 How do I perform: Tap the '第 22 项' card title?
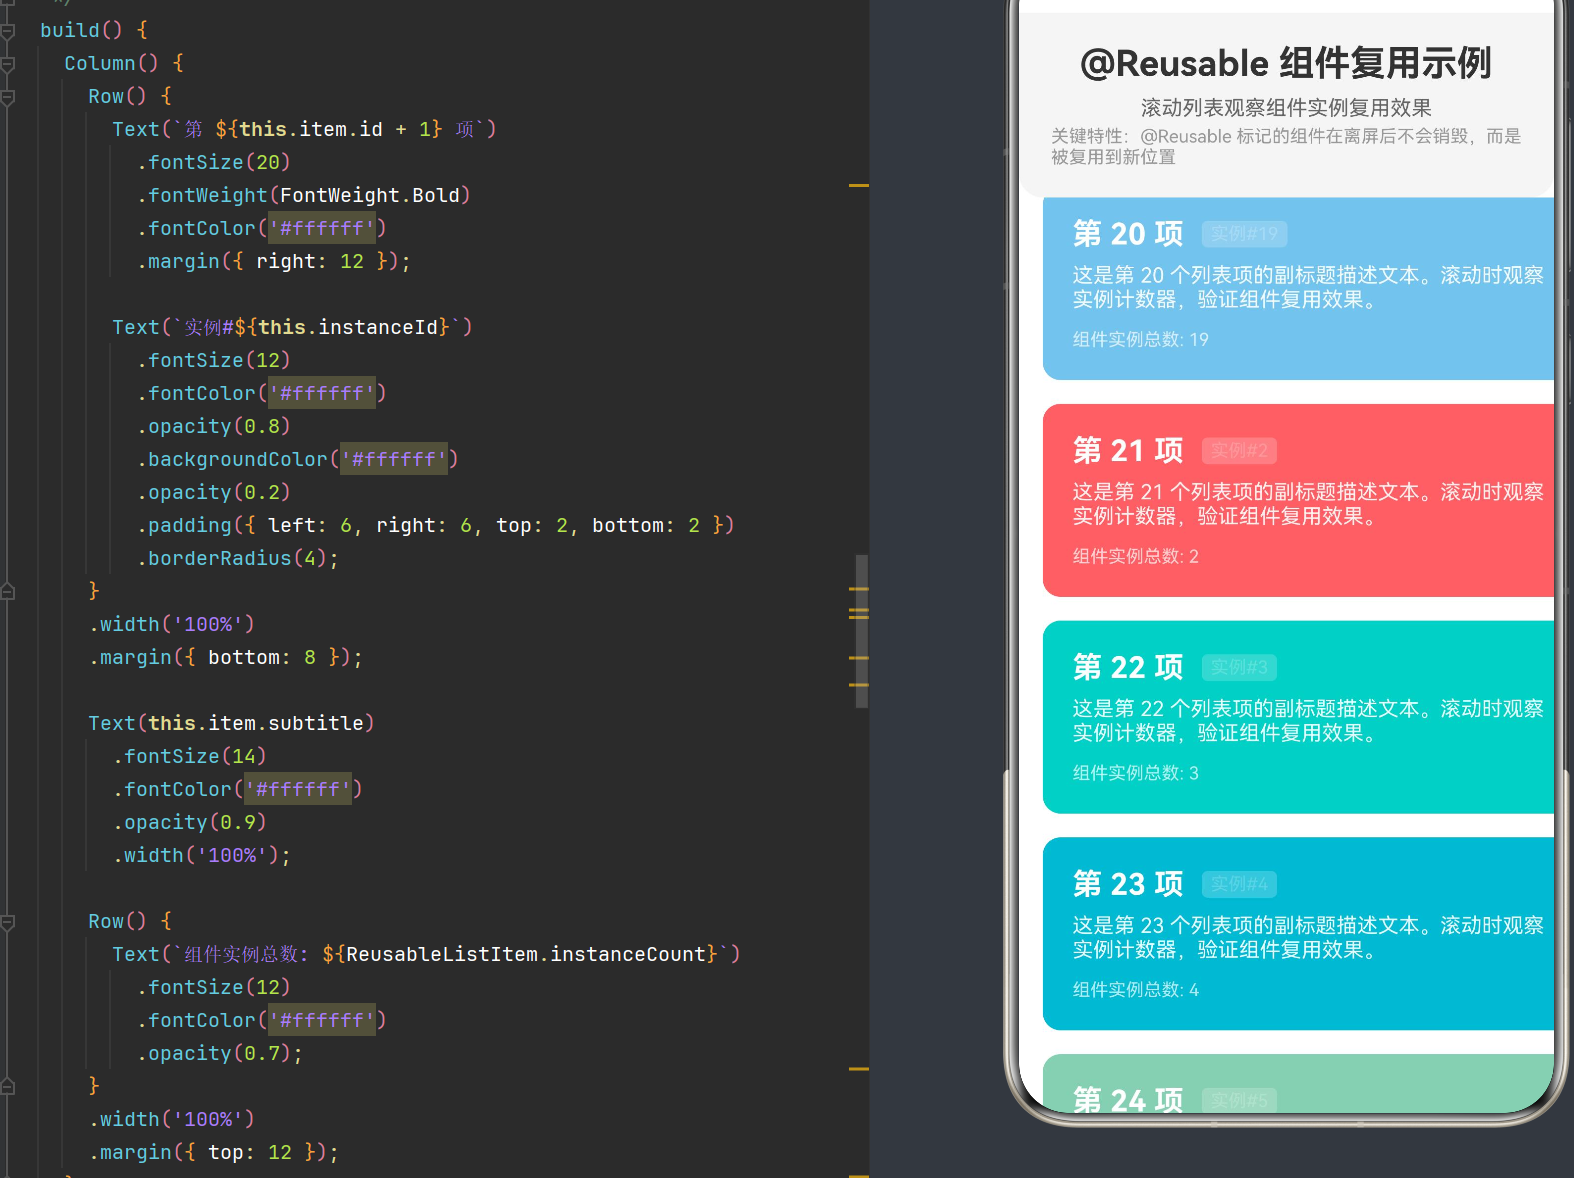(1128, 667)
